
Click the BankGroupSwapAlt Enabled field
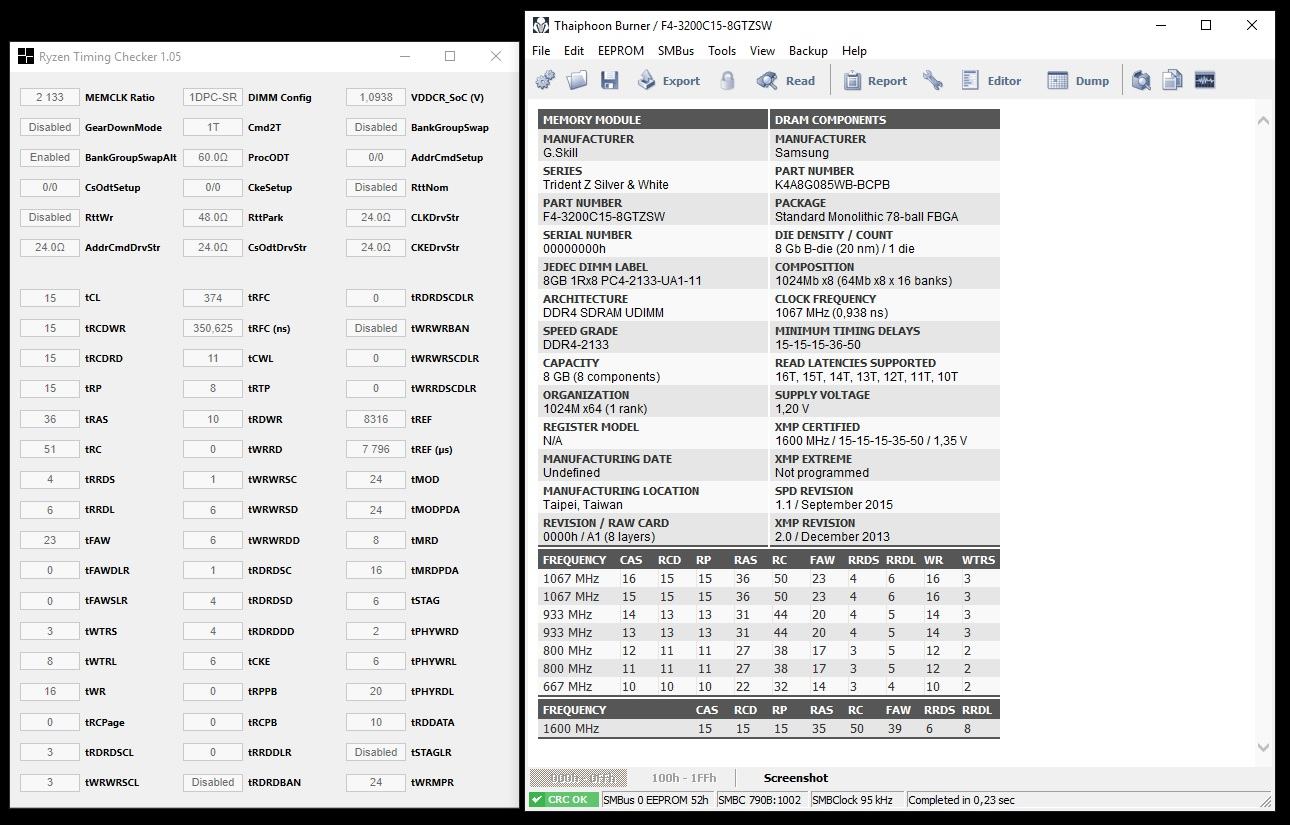click(50, 157)
